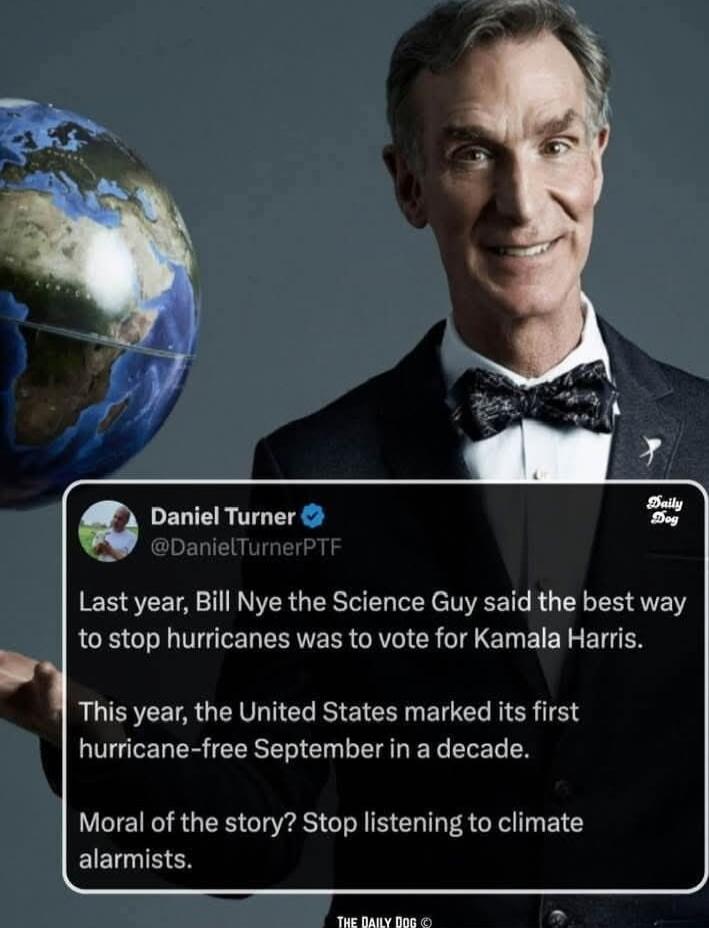
Task: Click the smiling man's face
Action: [x=503, y=178]
